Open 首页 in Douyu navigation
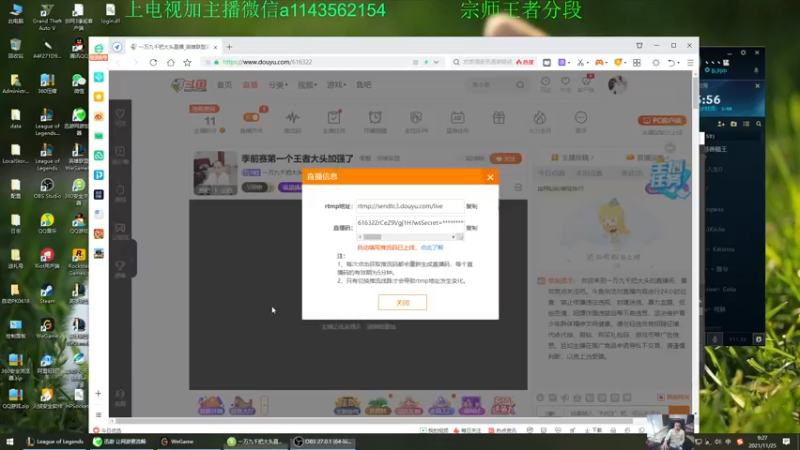The height and width of the screenshot is (450, 800). (x=224, y=85)
